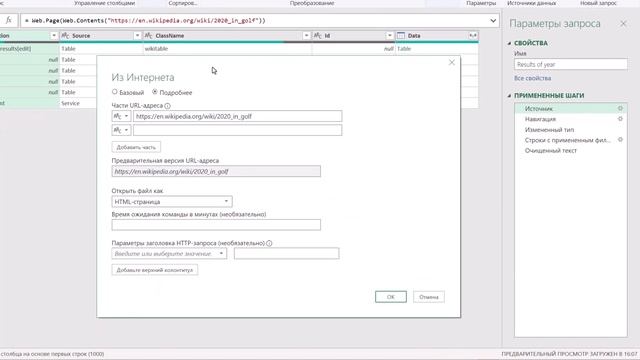Click Data column table type icon

click(x=401, y=36)
